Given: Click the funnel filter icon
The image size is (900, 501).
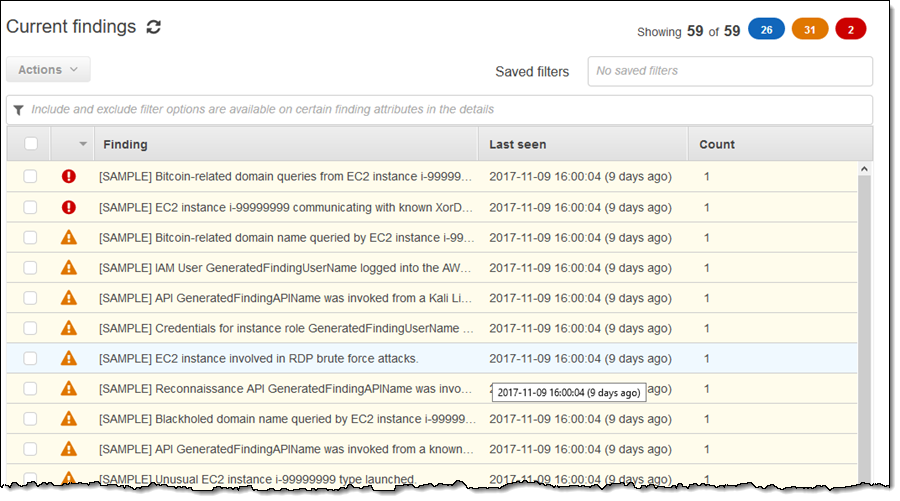Looking at the screenshot, I should 18,110.
